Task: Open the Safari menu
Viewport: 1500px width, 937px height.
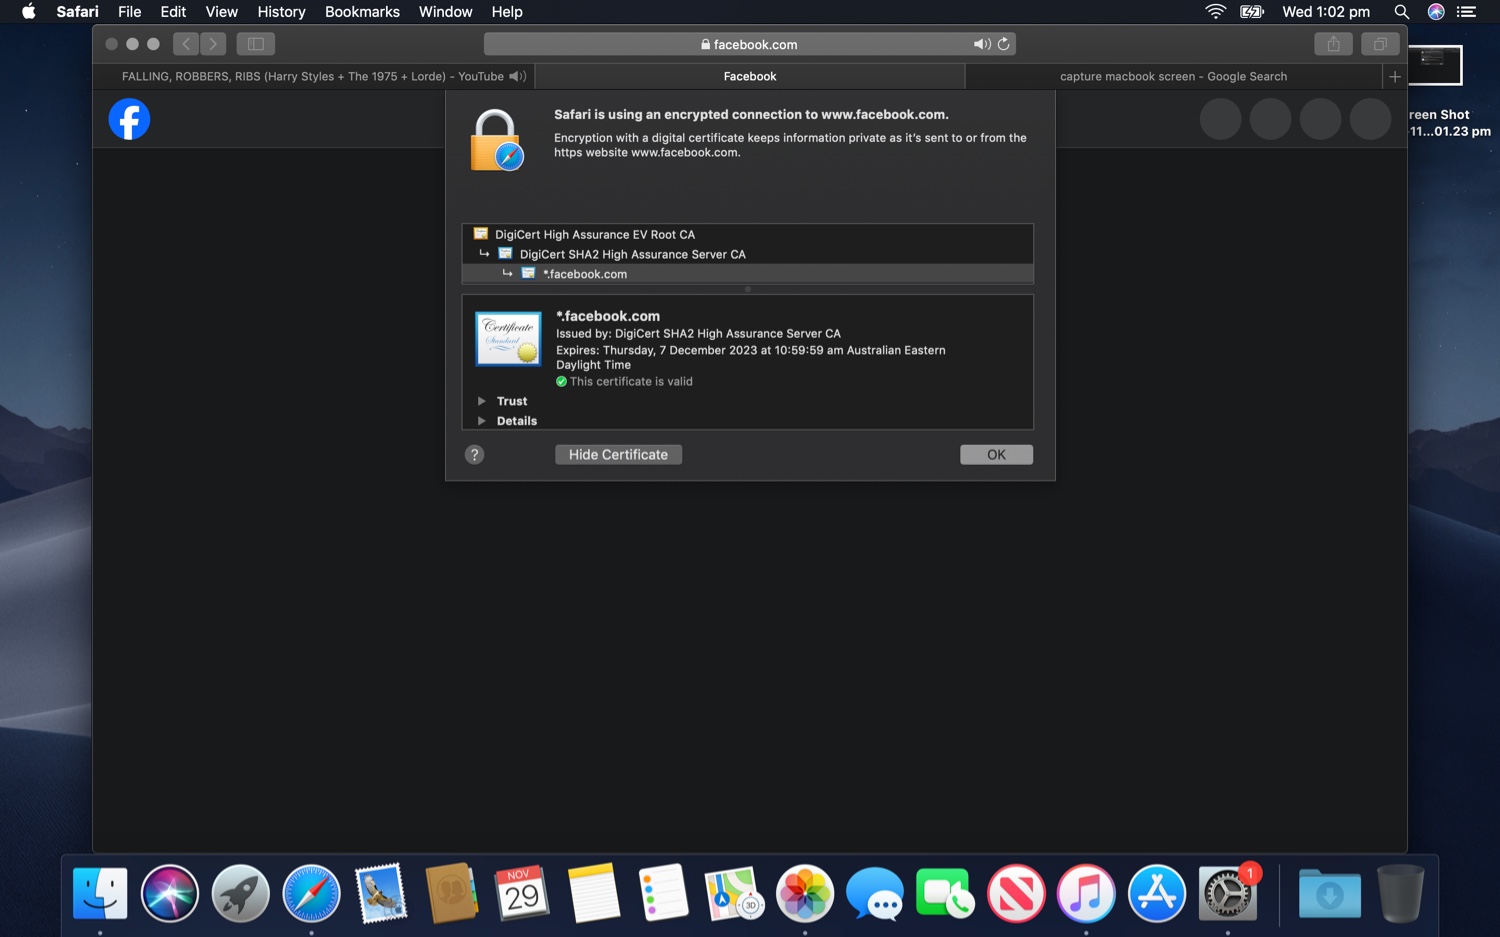Action: pos(77,12)
